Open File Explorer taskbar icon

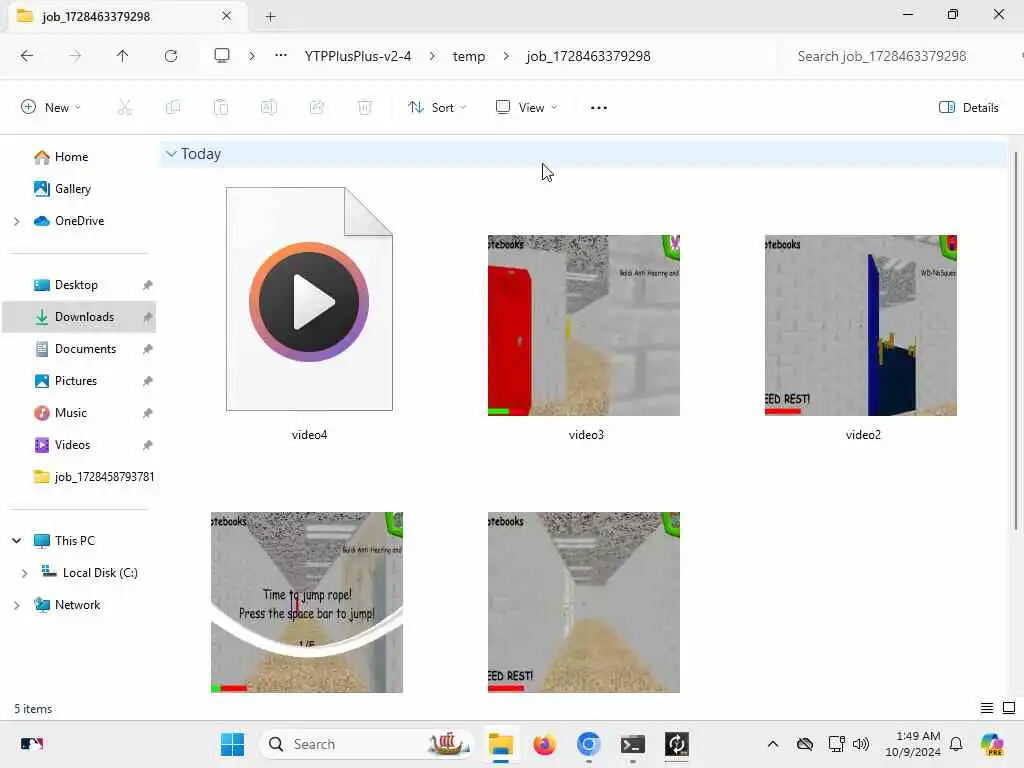click(501, 744)
